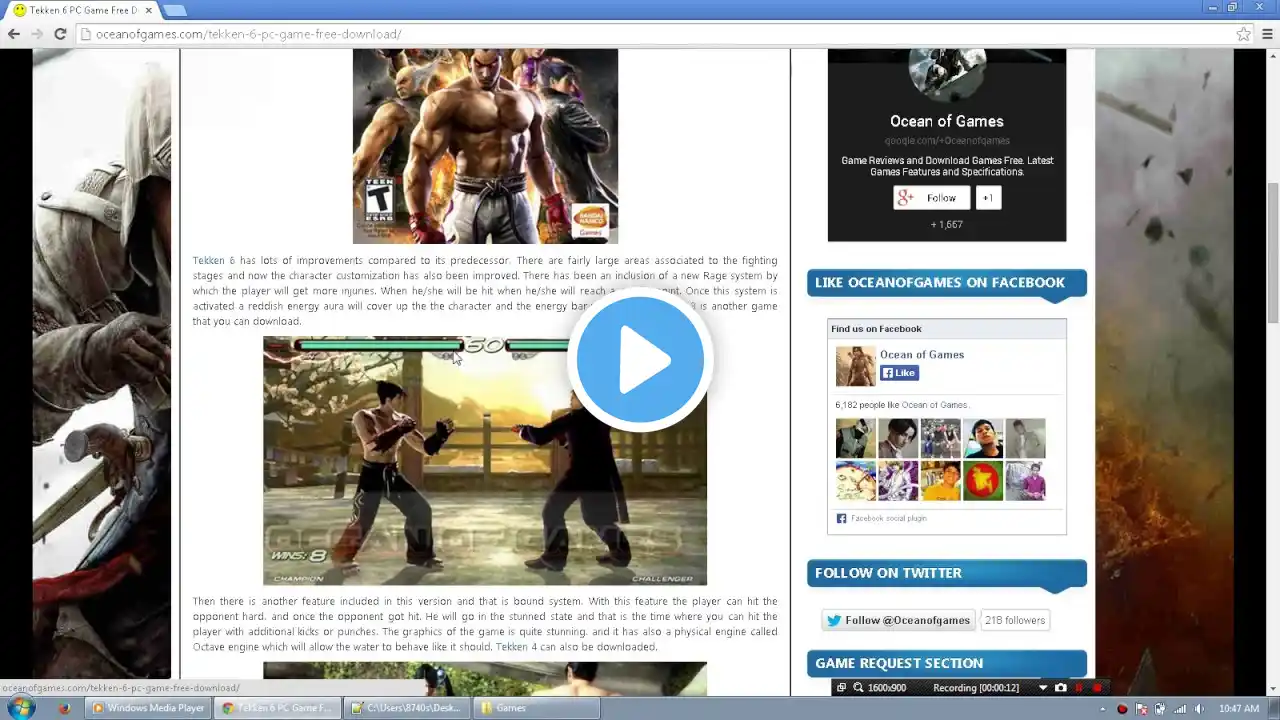1280x720 pixels.
Task: Click the browser forward arrow
Action: click(x=37, y=34)
